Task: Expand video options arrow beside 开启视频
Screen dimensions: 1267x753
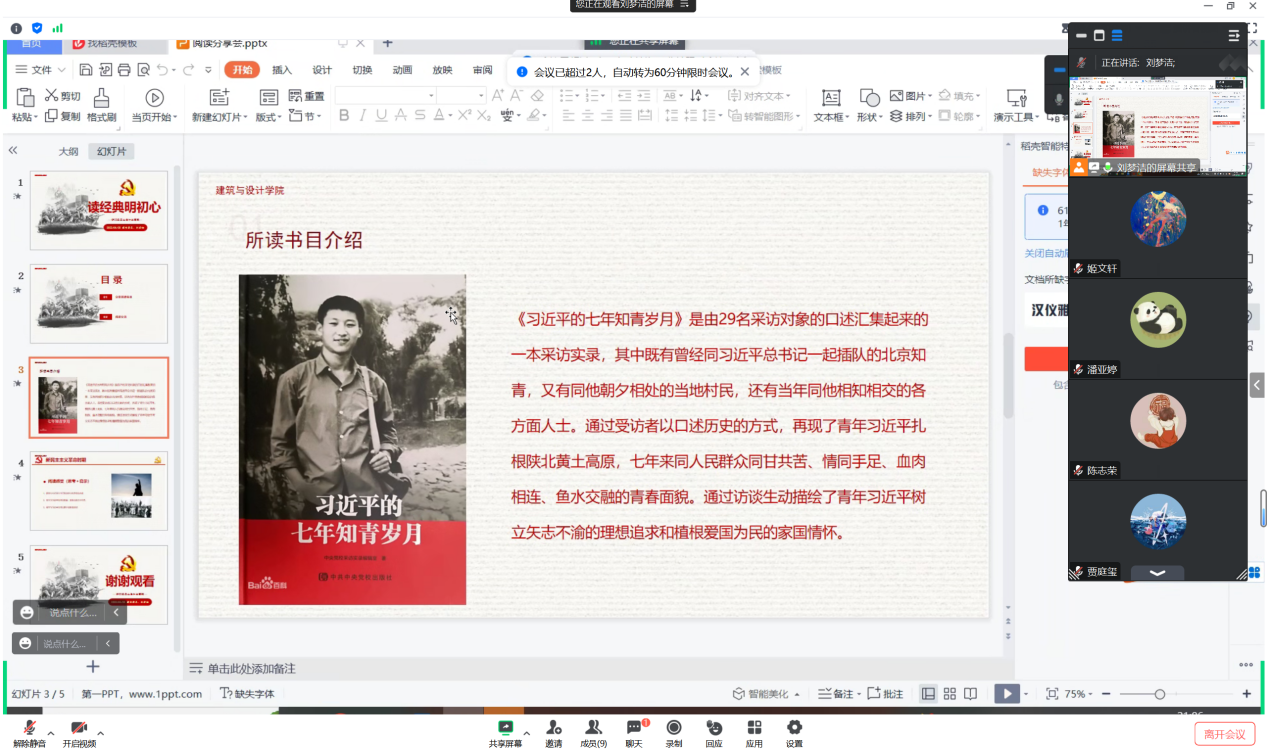Action: (100, 733)
